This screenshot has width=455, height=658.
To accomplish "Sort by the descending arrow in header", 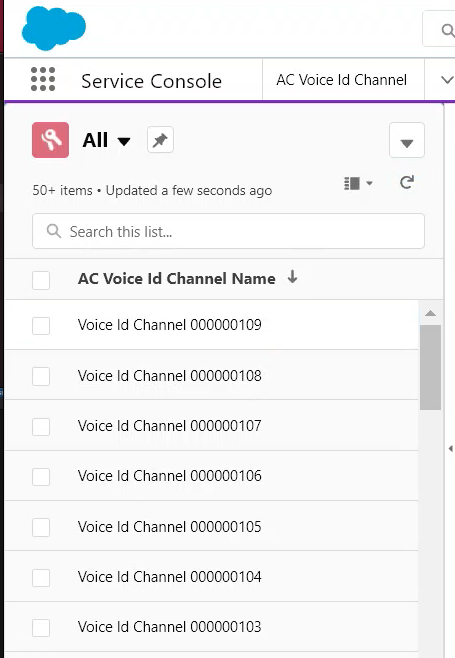I will (x=292, y=277).
